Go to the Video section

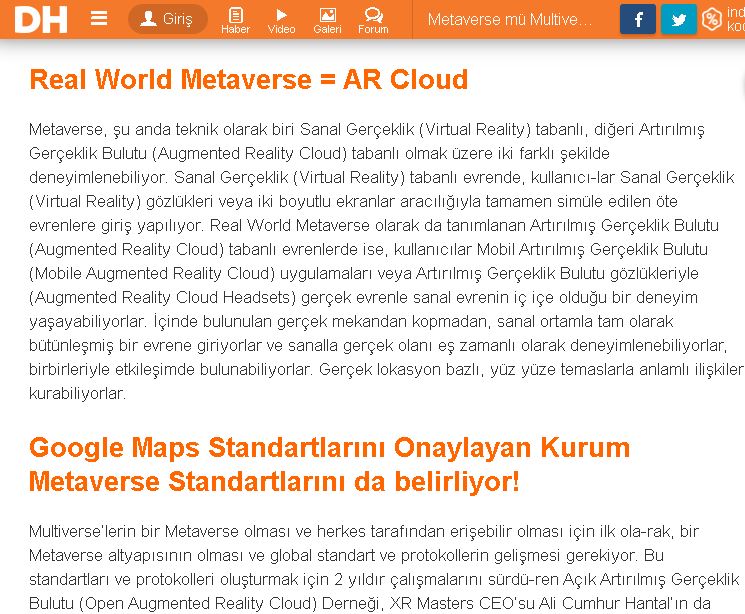[x=281, y=20]
